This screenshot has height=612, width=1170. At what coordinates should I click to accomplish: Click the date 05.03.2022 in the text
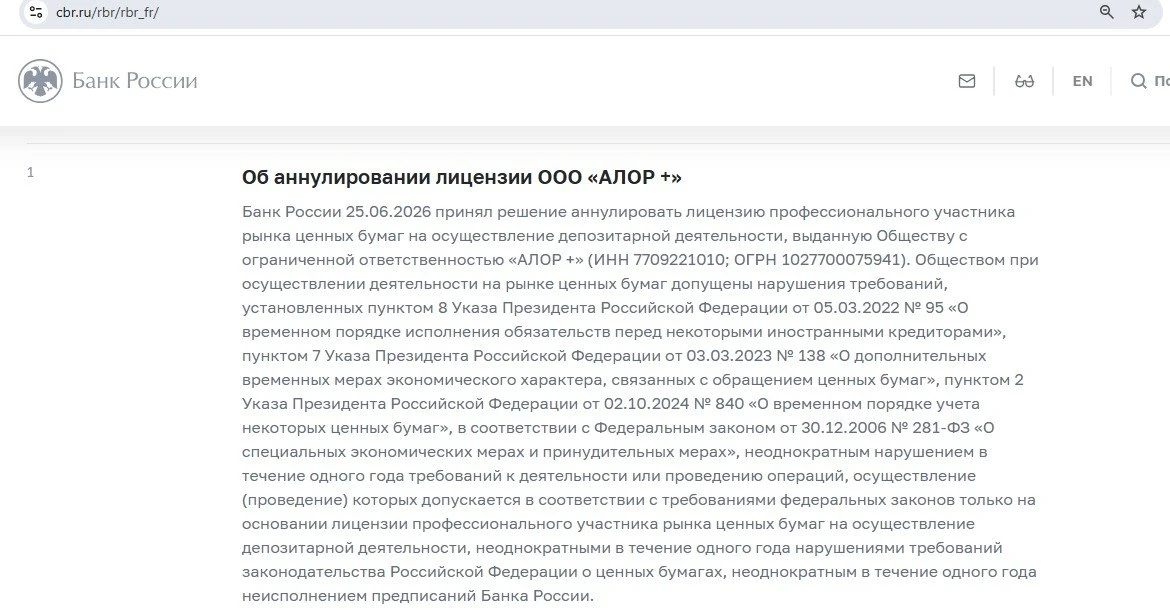(857, 307)
